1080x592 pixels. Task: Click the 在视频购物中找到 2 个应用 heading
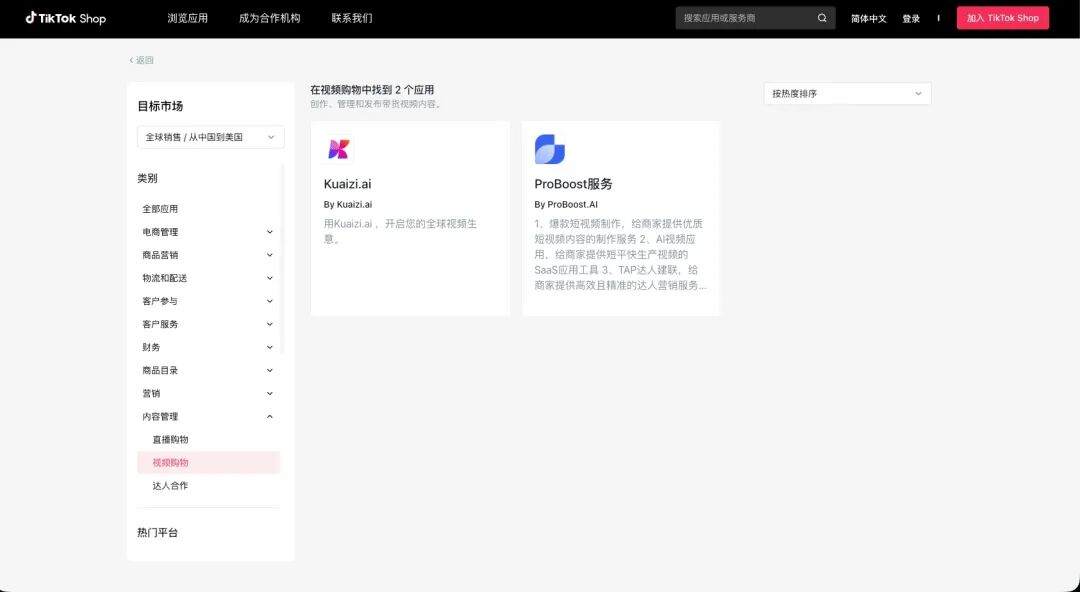(x=372, y=90)
